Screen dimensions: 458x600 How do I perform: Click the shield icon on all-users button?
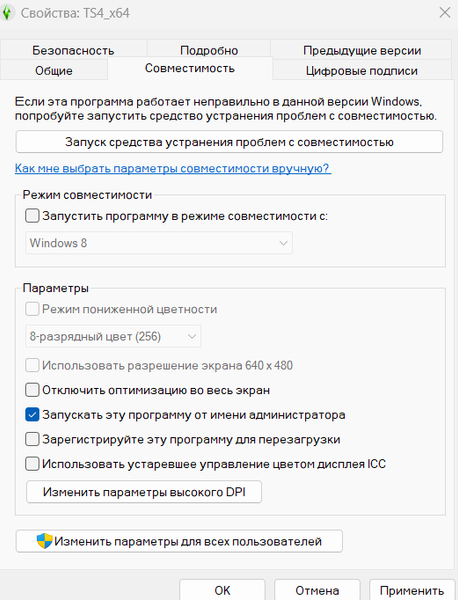point(44,541)
